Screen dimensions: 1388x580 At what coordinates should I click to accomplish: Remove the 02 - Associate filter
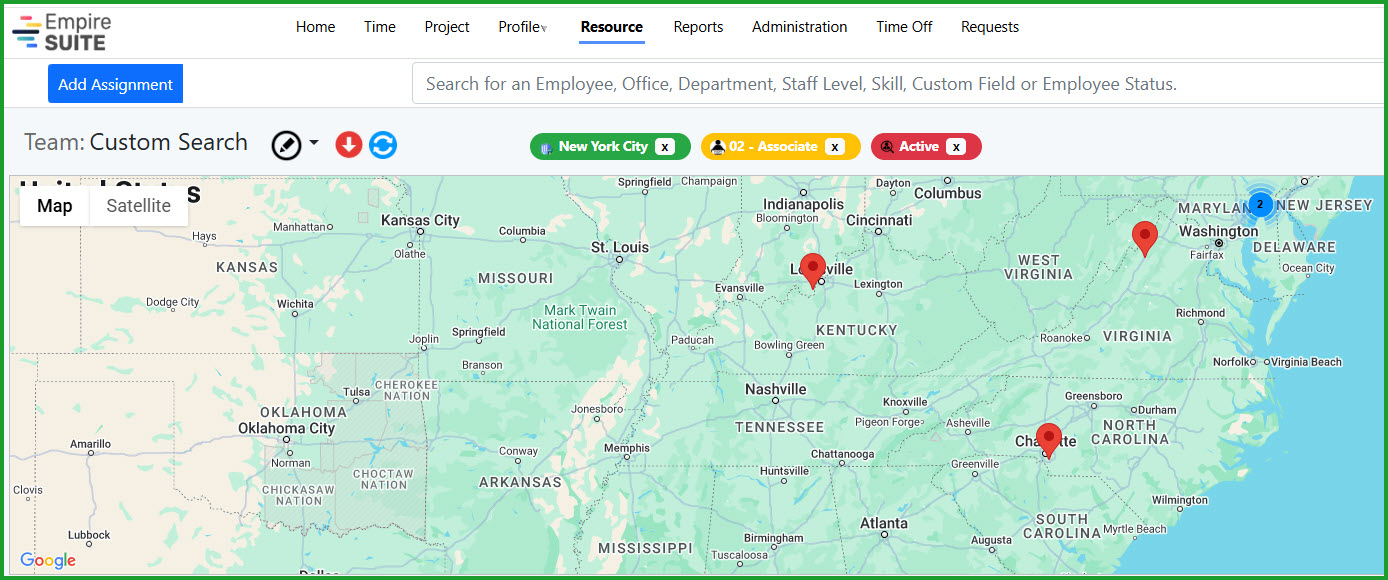tap(835, 147)
